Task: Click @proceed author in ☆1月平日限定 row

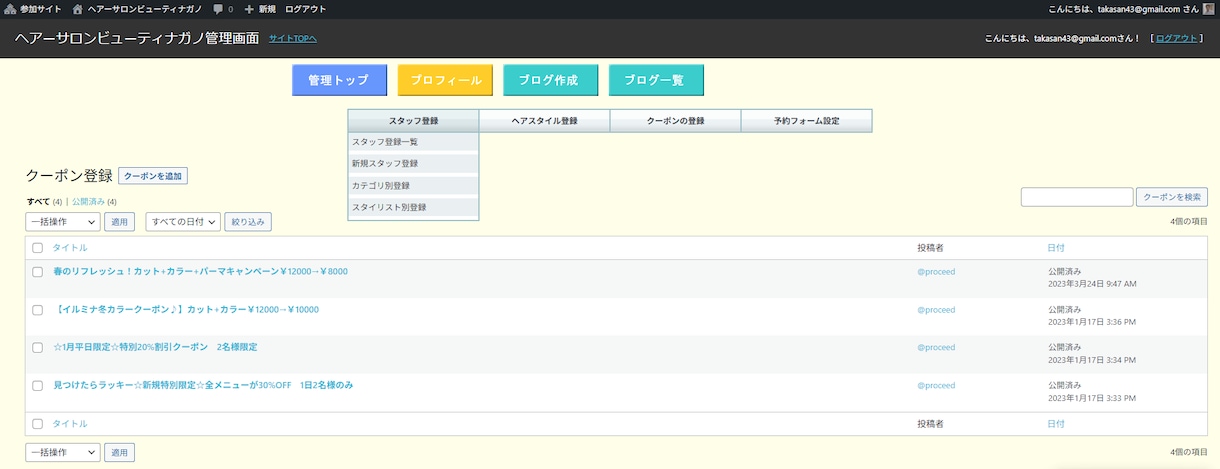Action: coord(936,348)
